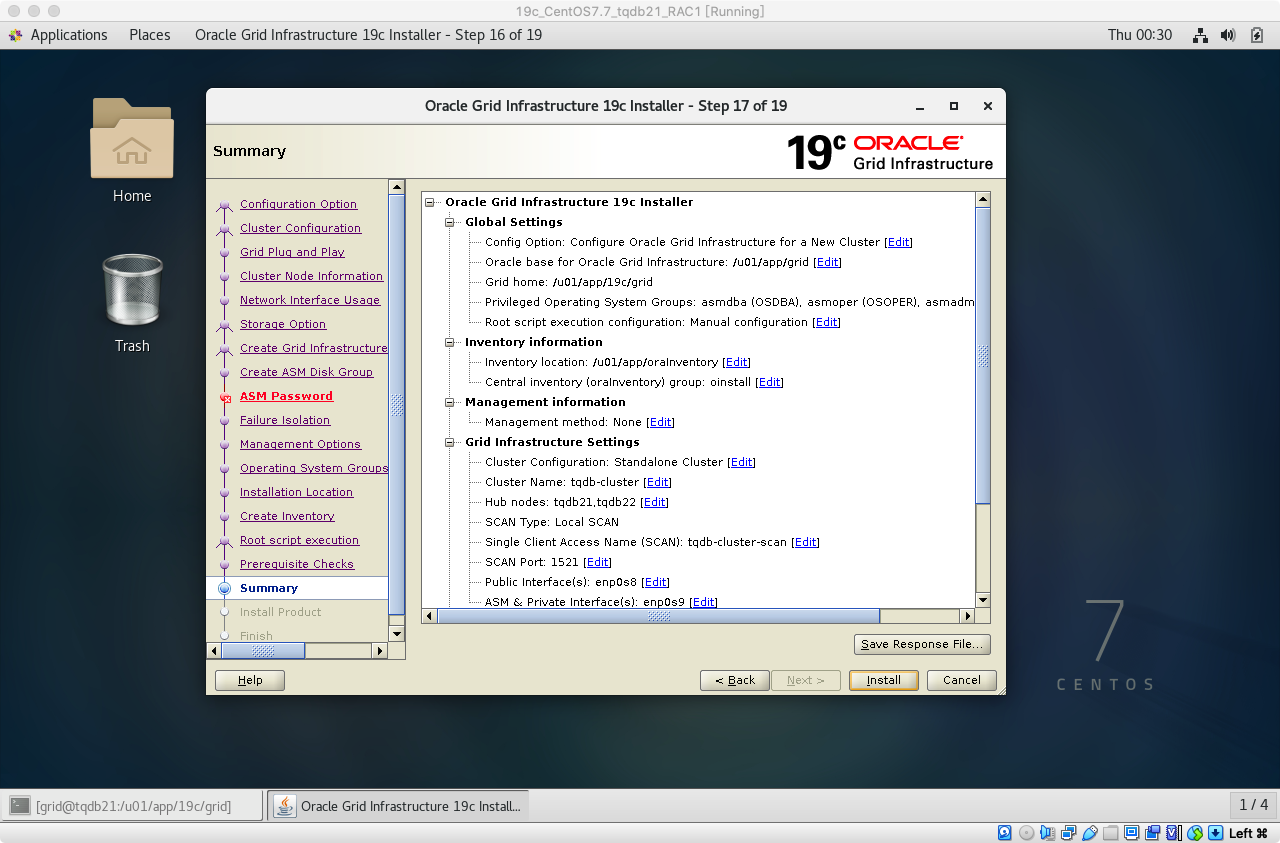Edit the Public Interface enp0s8
This screenshot has width=1280, height=843.
[656, 582]
